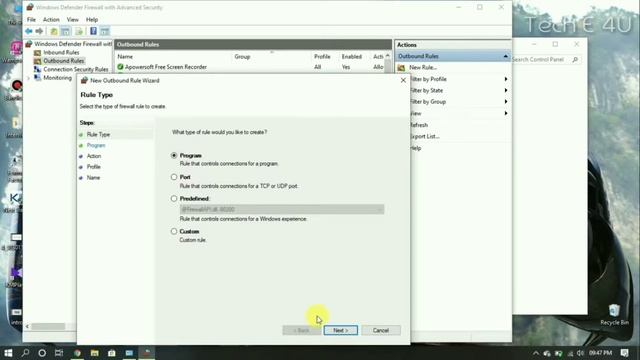Expand Filter by State submenu arrow
The image size is (640, 360).
point(506,91)
